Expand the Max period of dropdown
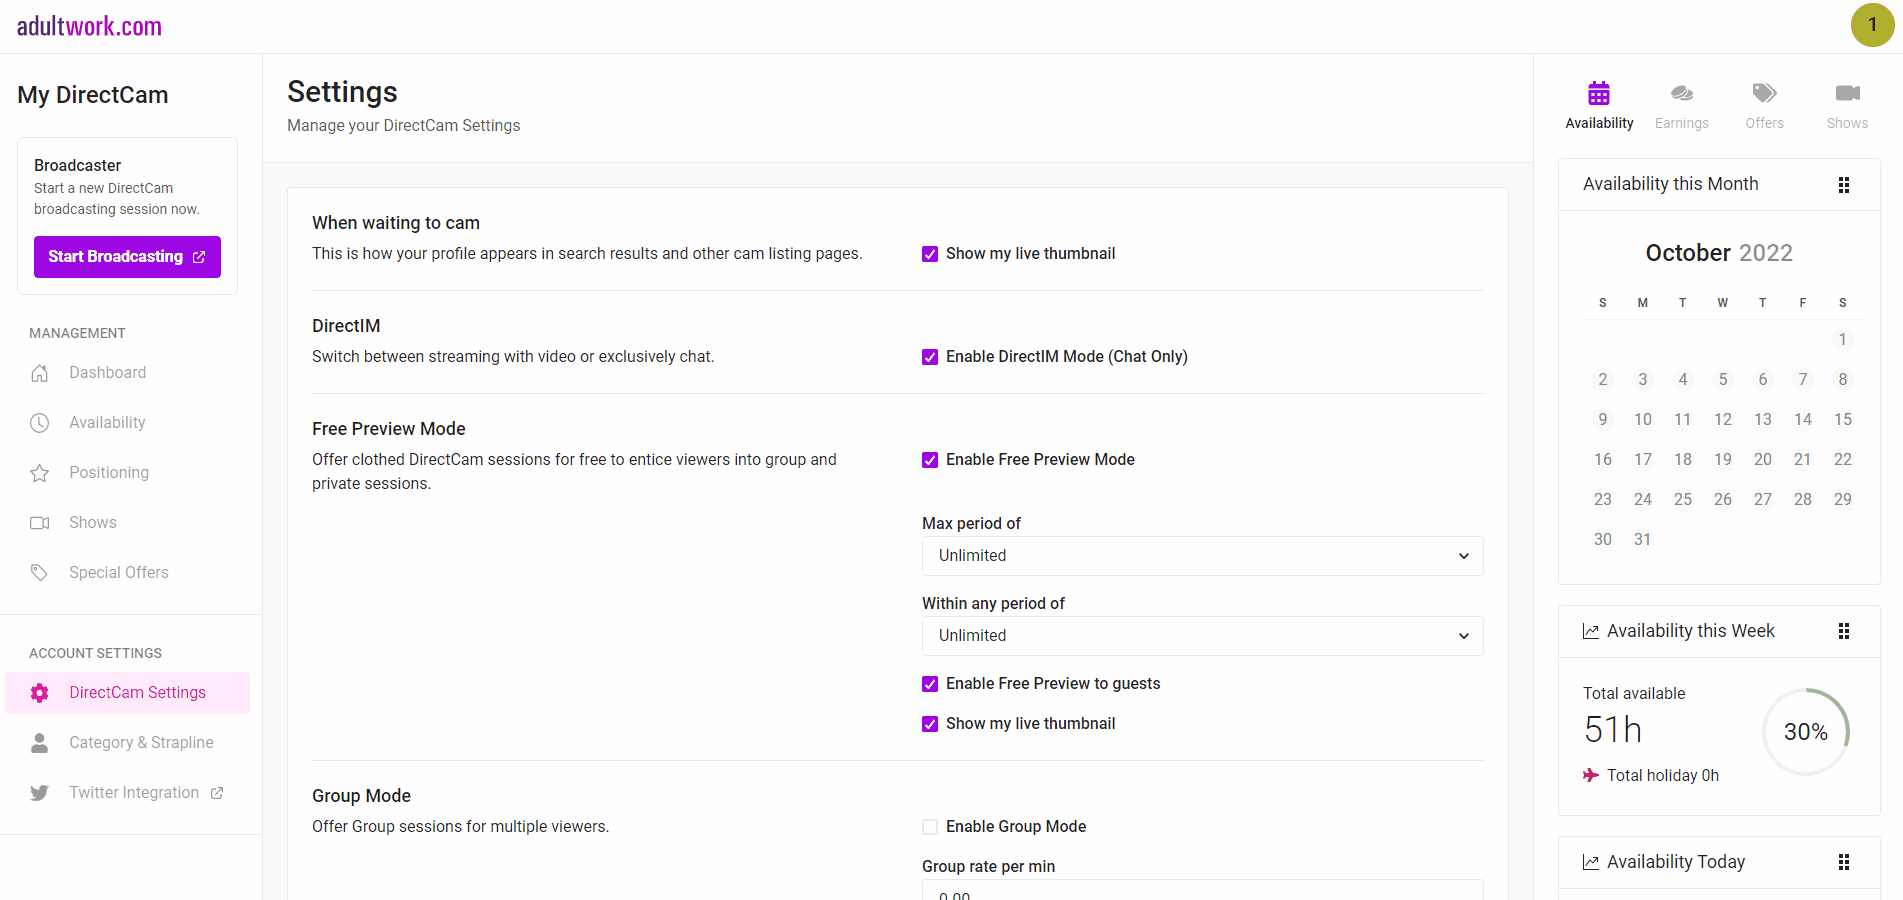The image size is (1903, 900). pos(1201,556)
